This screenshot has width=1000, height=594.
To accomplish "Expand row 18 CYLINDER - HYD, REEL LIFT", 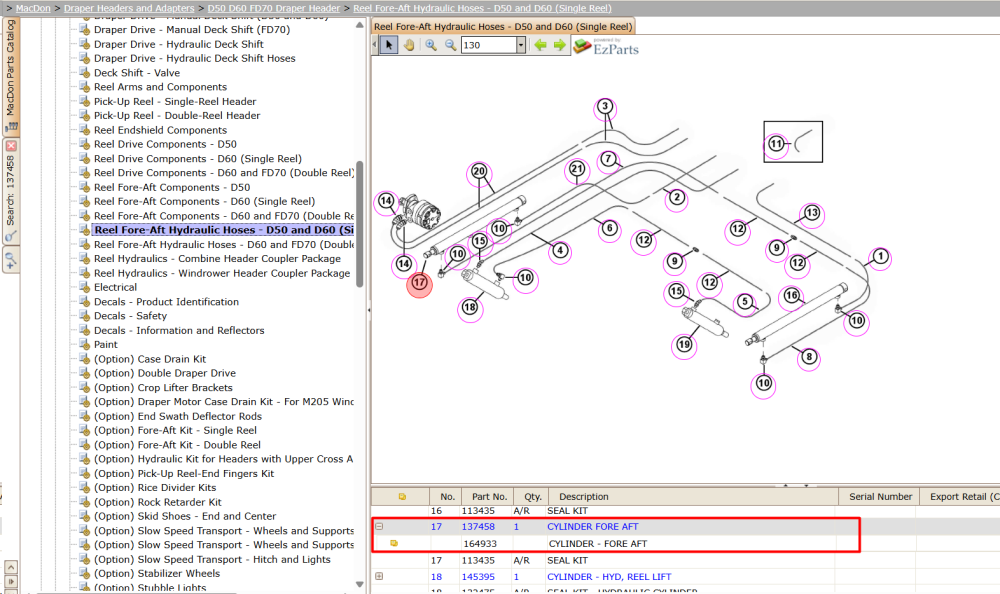I will click(x=379, y=577).
